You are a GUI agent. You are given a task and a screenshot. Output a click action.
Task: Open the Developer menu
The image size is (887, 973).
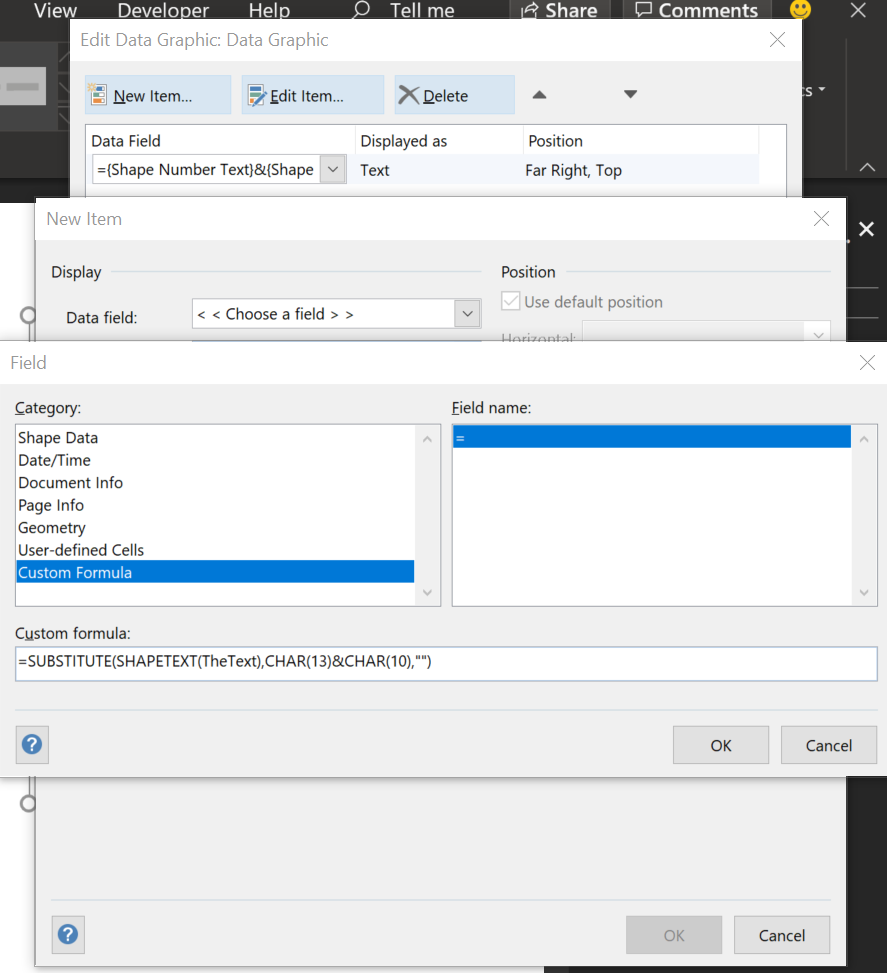pyautogui.click(x=162, y=10)
